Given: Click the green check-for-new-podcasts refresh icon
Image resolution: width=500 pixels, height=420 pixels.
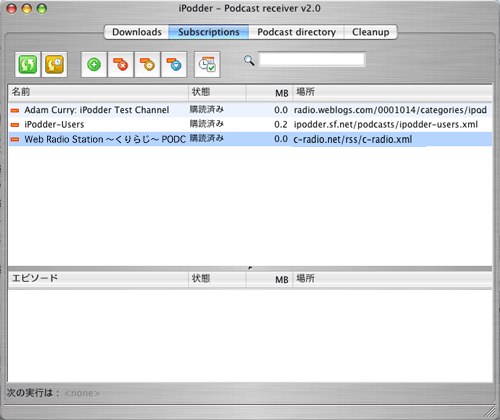Looking at the screenshot, I should pos(28,64).
